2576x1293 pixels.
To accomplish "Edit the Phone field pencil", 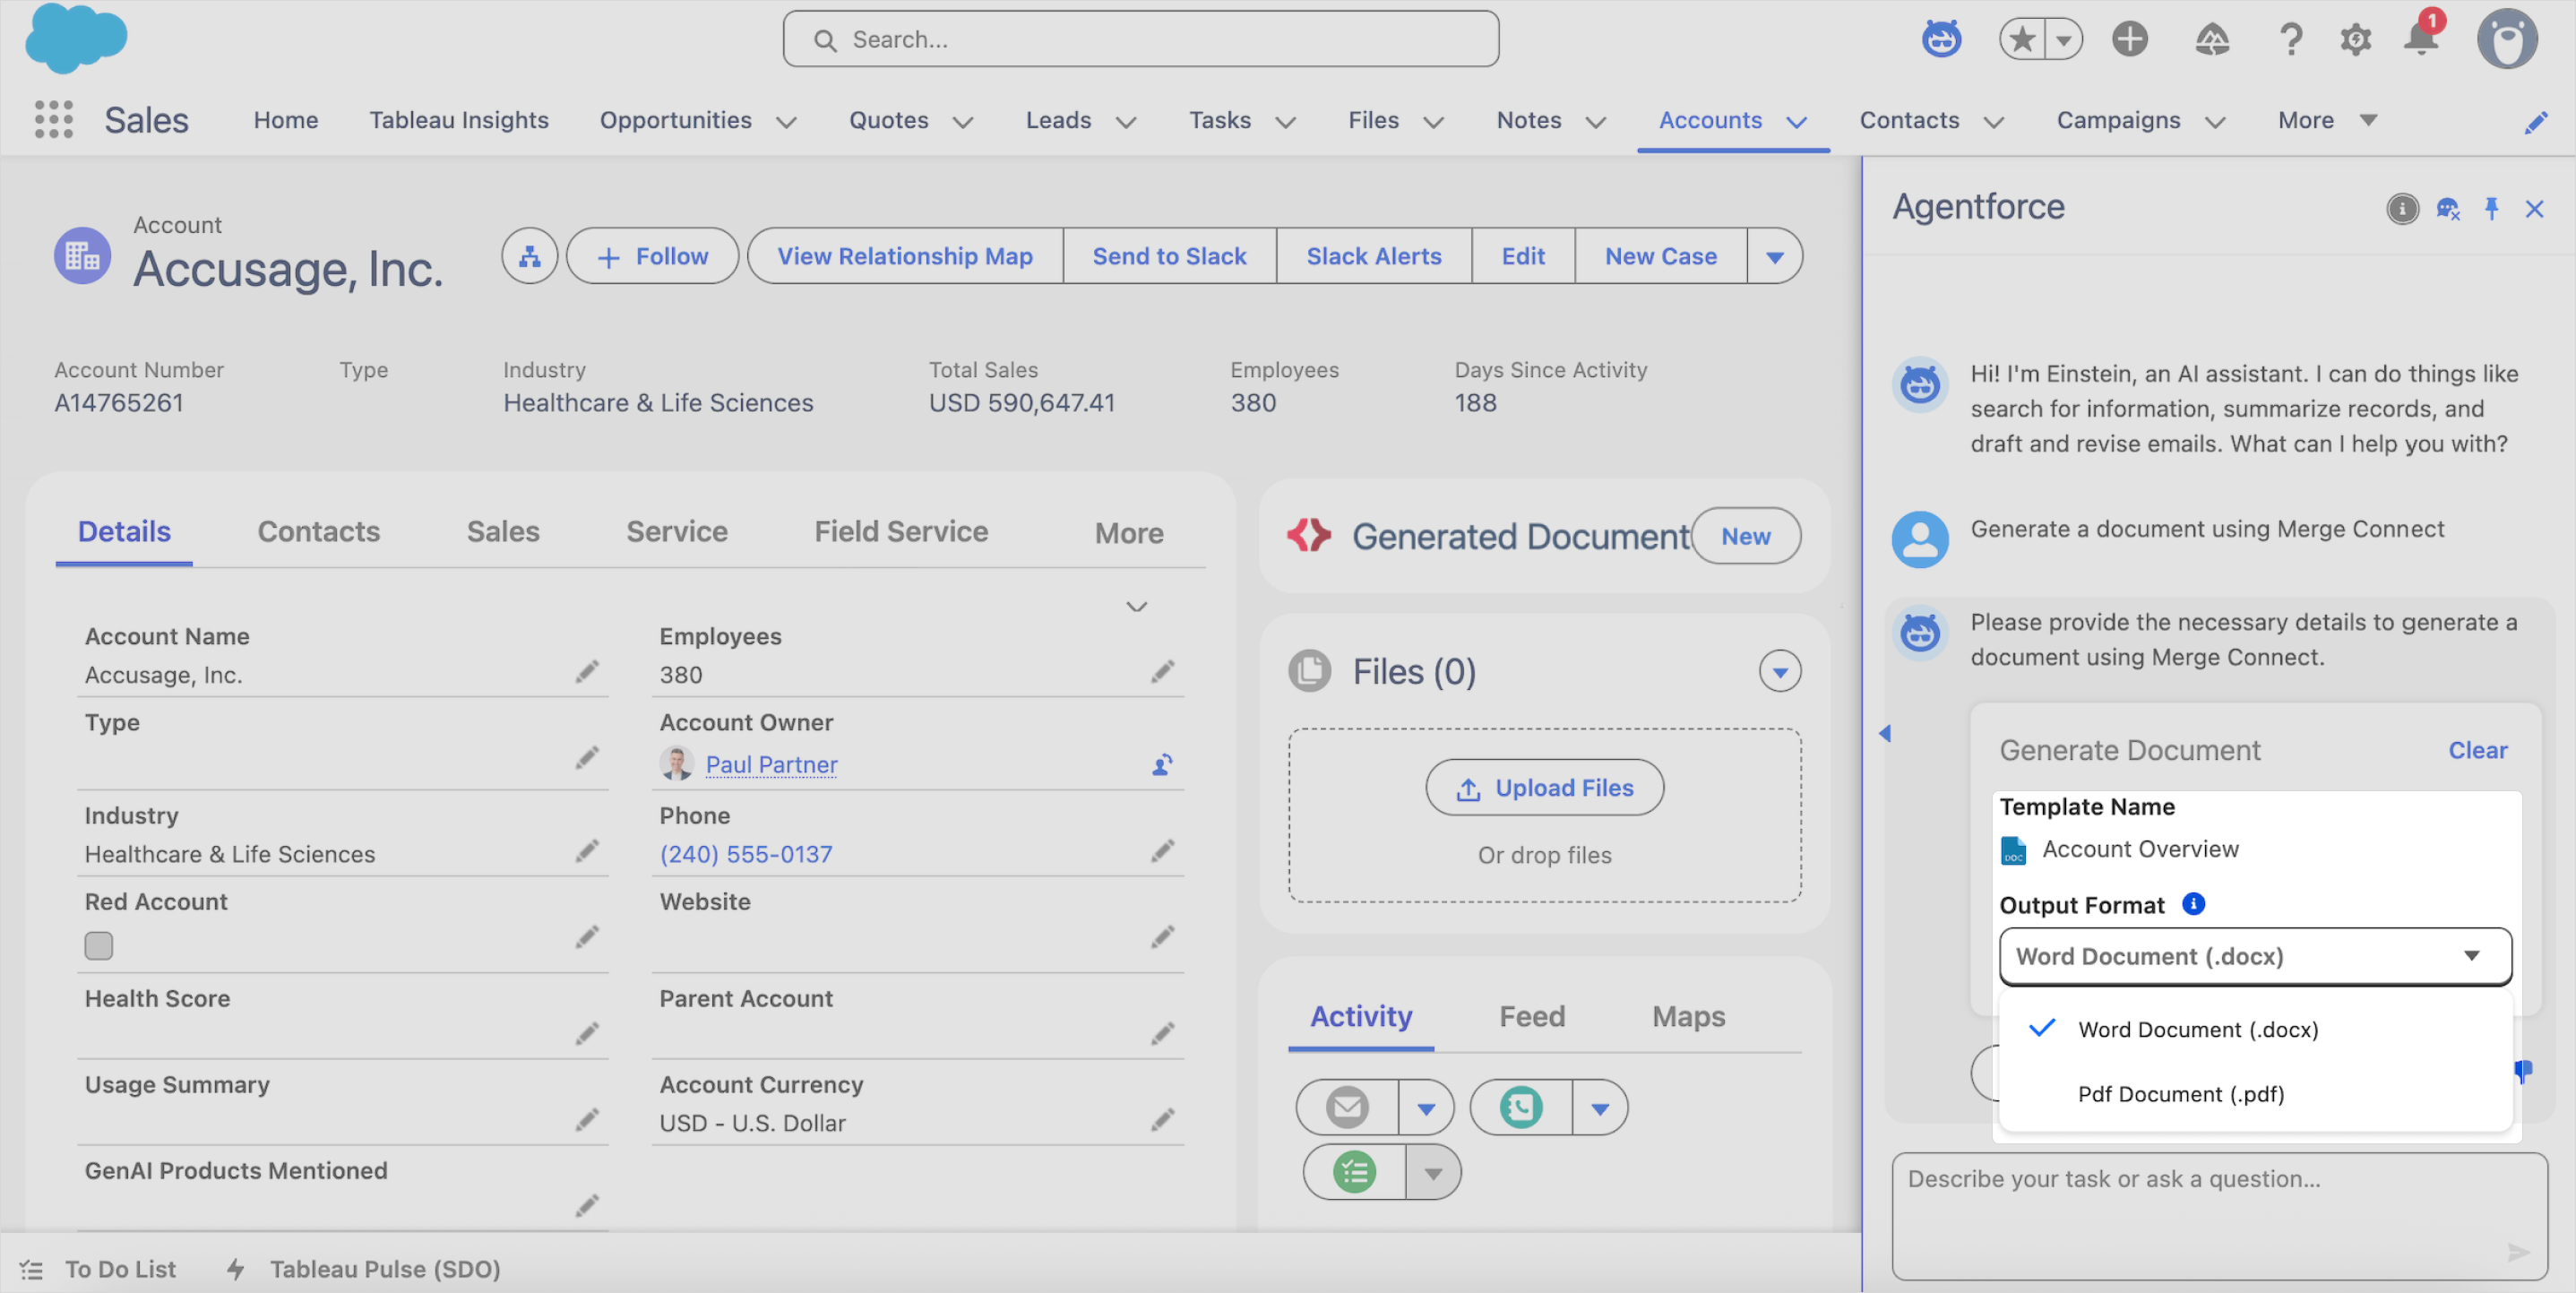I will pos(1162,851).
